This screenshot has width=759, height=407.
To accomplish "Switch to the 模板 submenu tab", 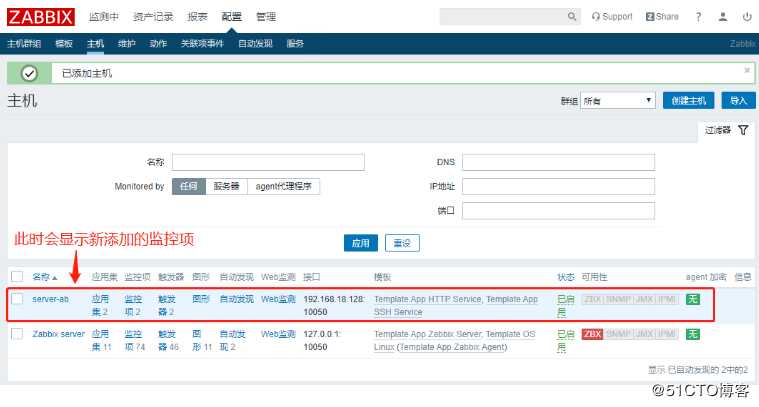I will (64, 44).
